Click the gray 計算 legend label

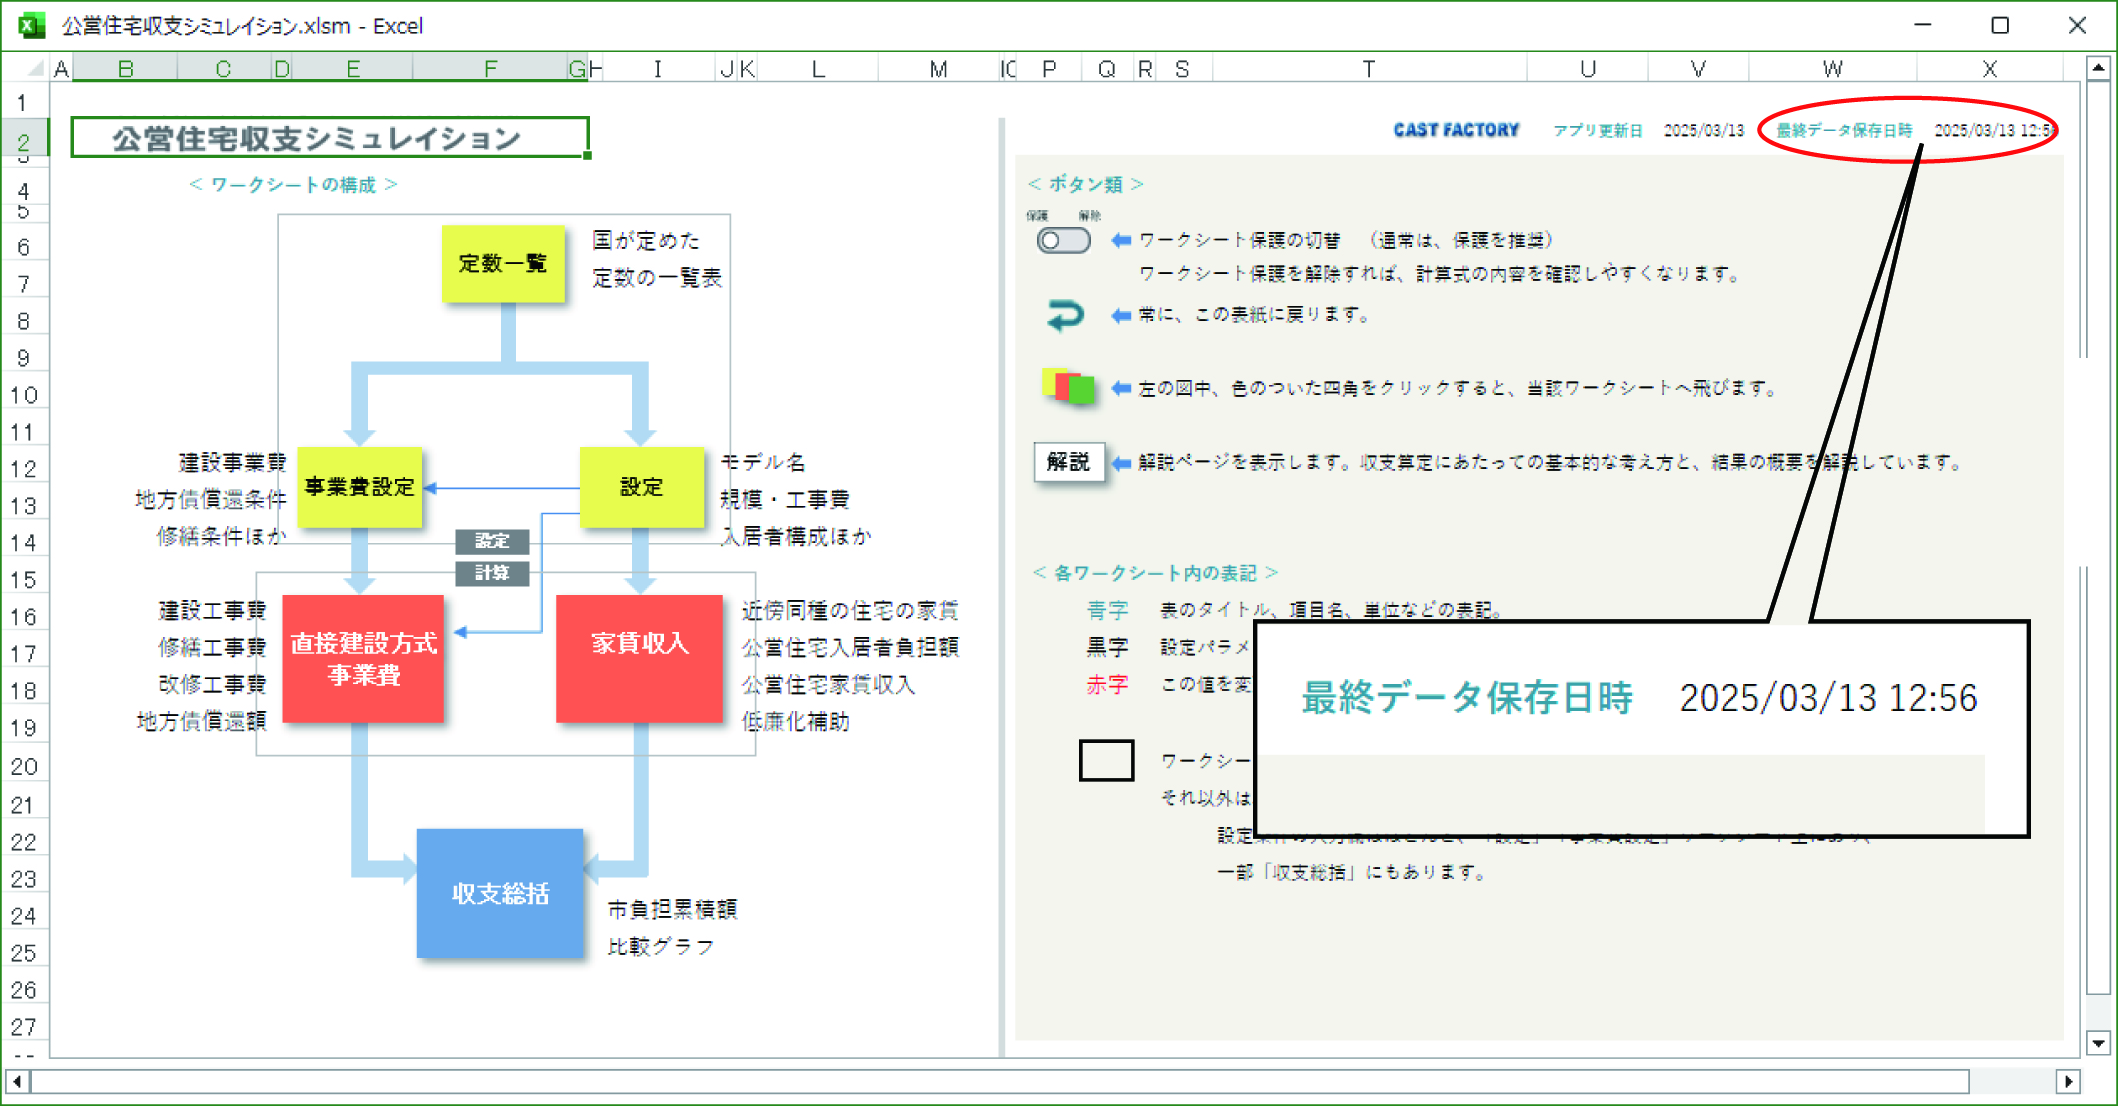point(492,573)
